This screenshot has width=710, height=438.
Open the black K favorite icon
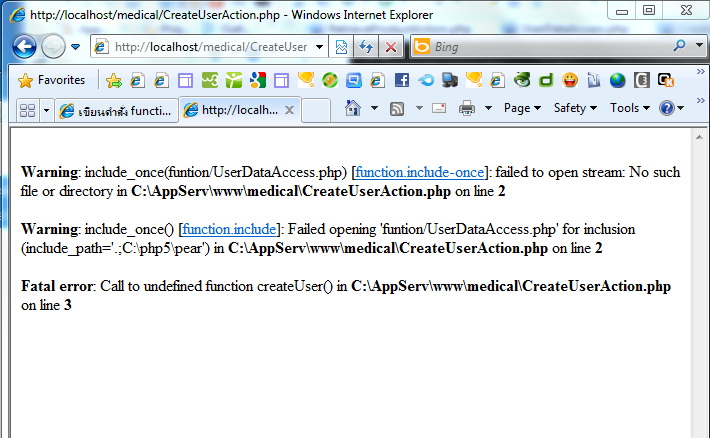[666, 80]
